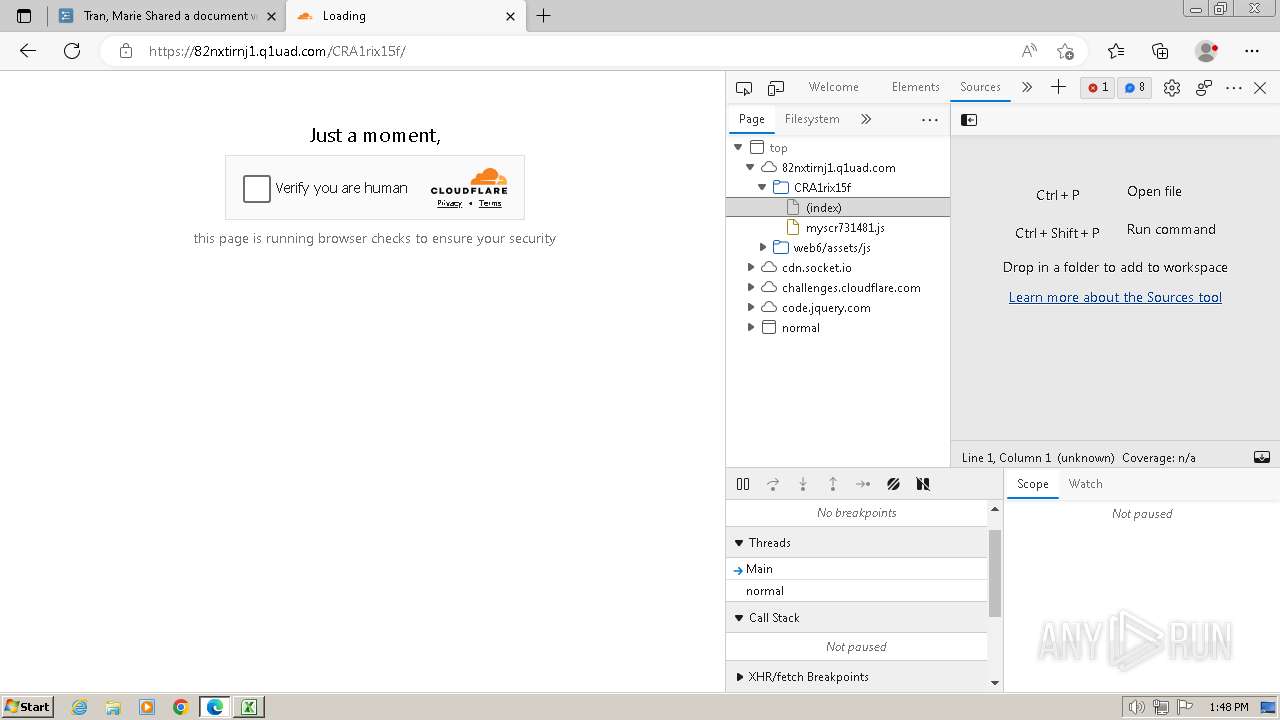Add a DevTools tool with plus icon
The height and width of the screenshot is (720, 1280).
[x=1058, y=88]
